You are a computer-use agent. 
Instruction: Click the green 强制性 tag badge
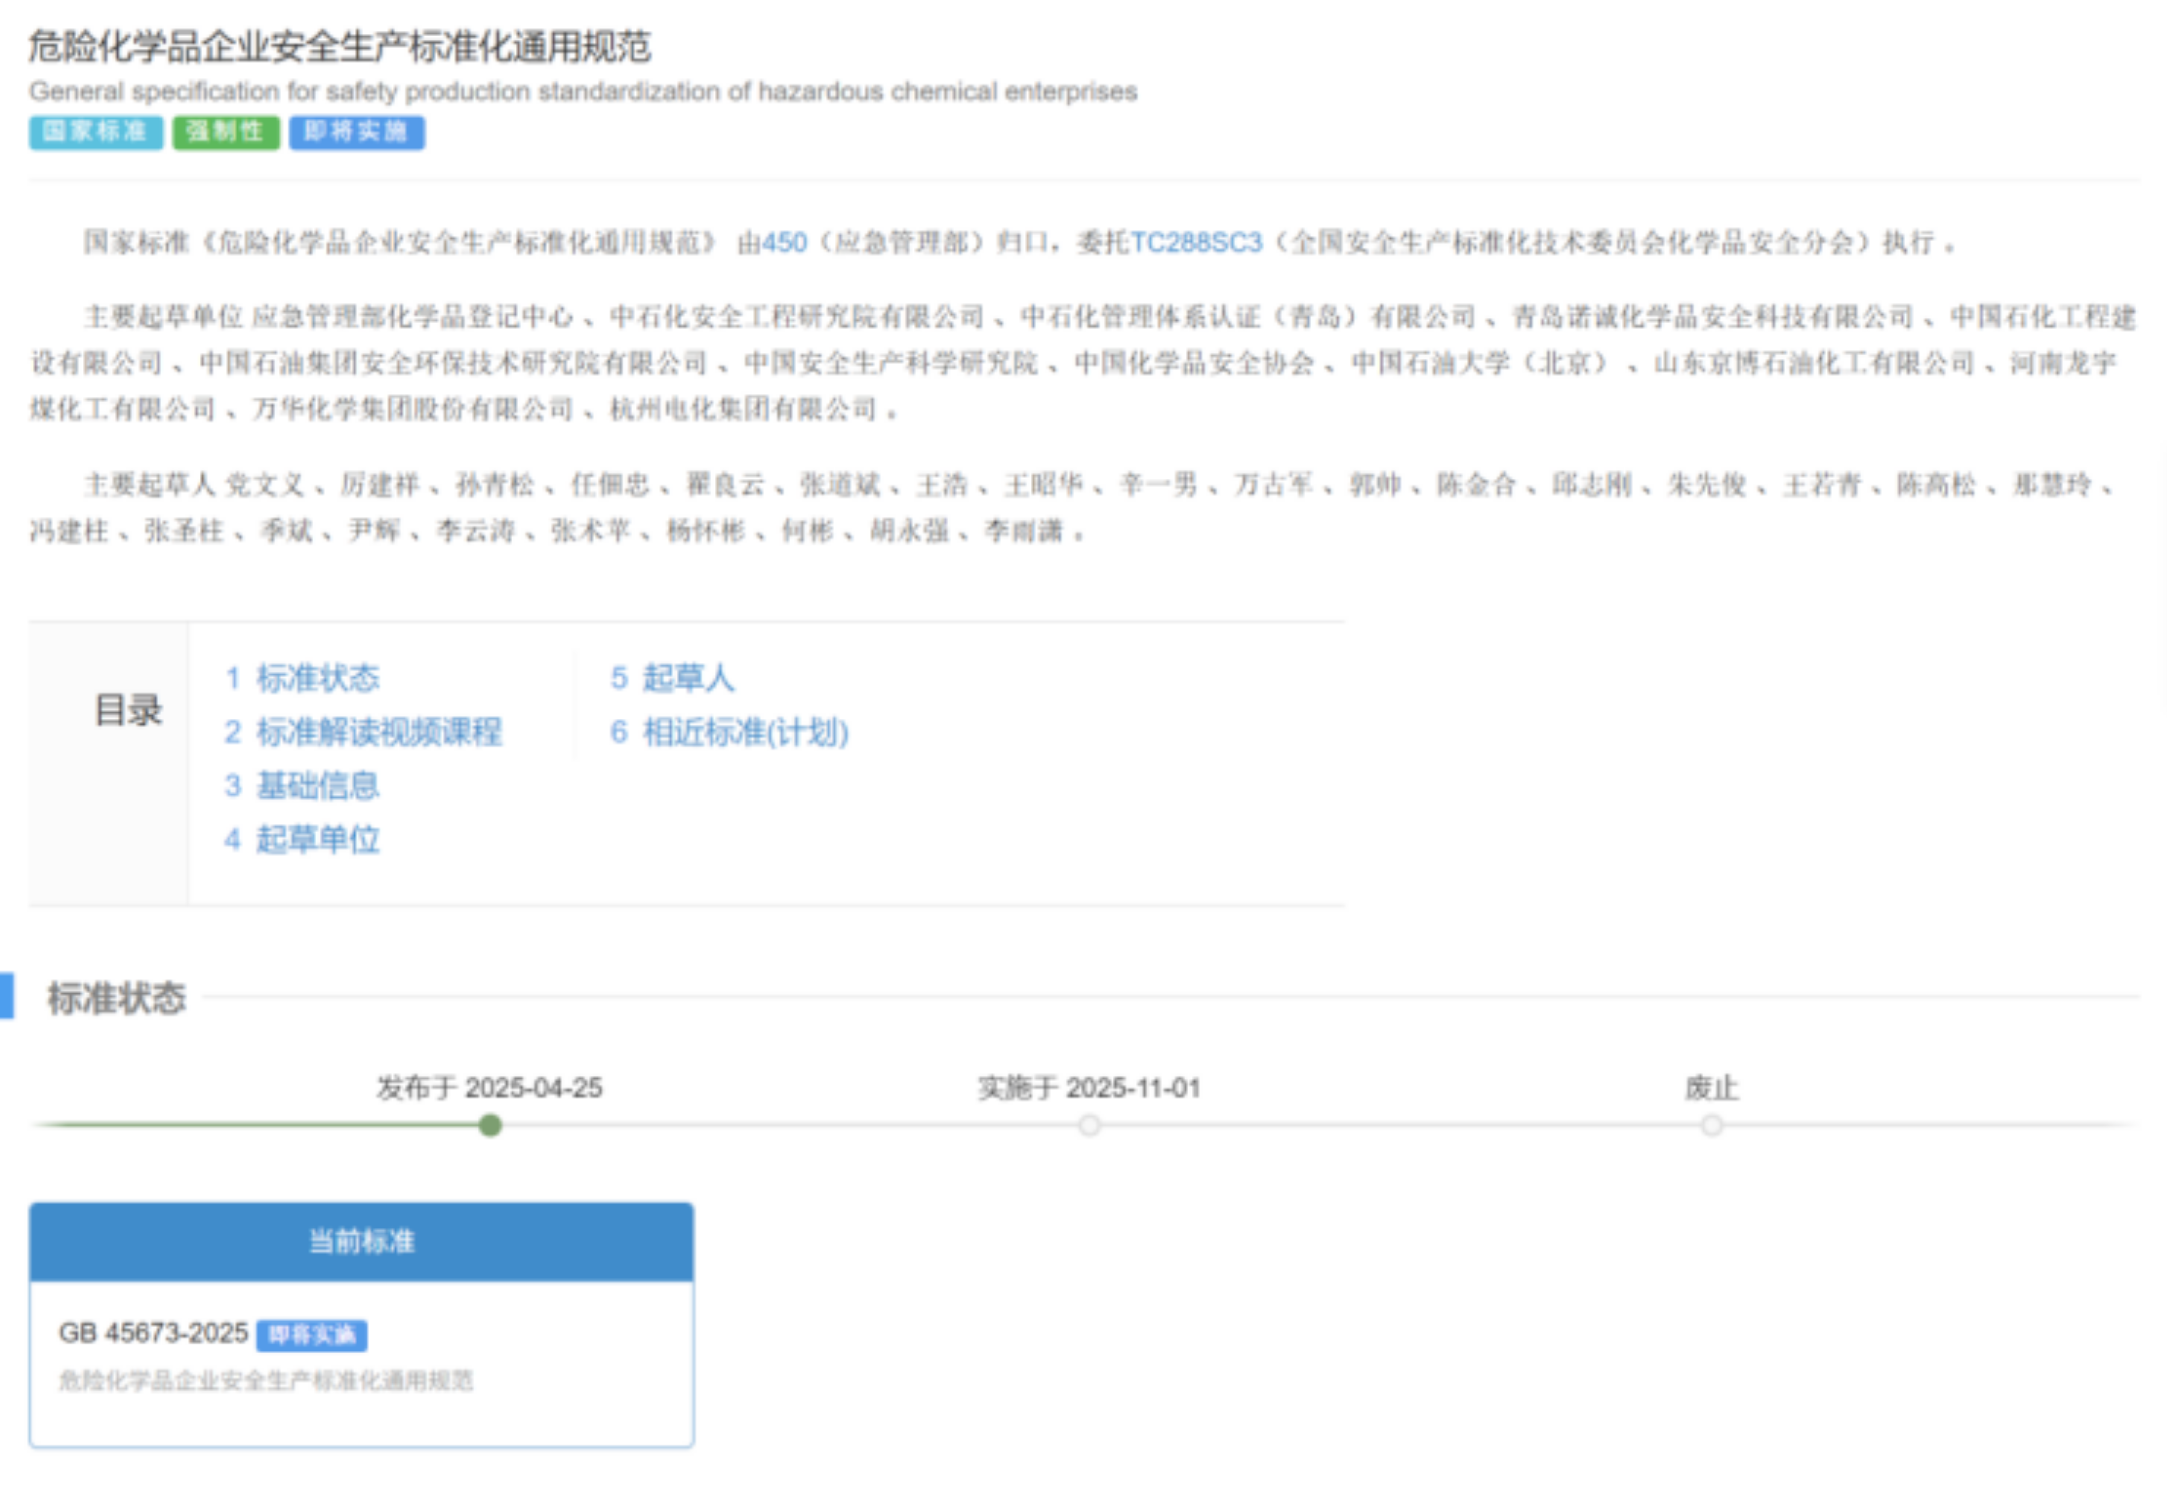point(225,132)
